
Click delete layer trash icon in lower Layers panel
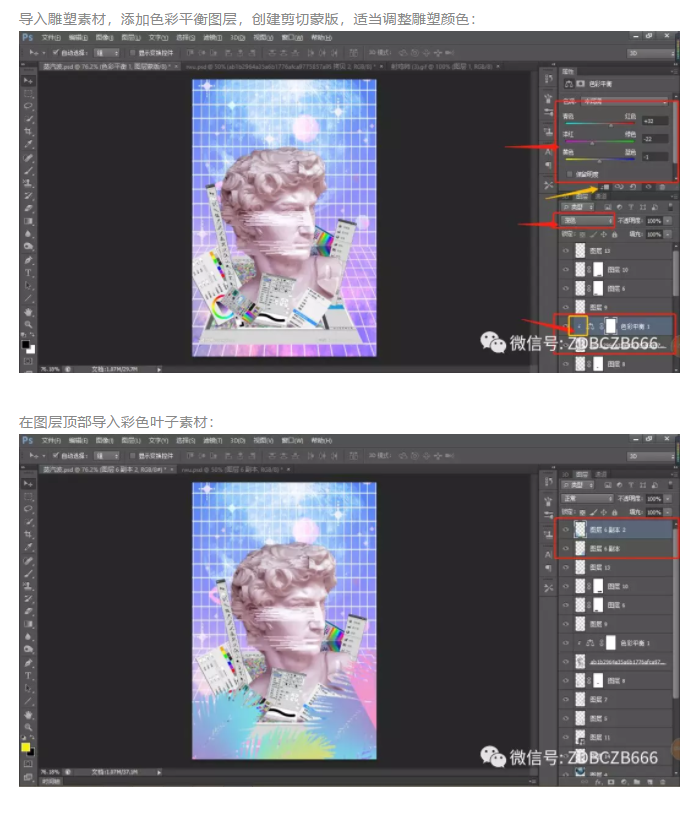[662, 782]
